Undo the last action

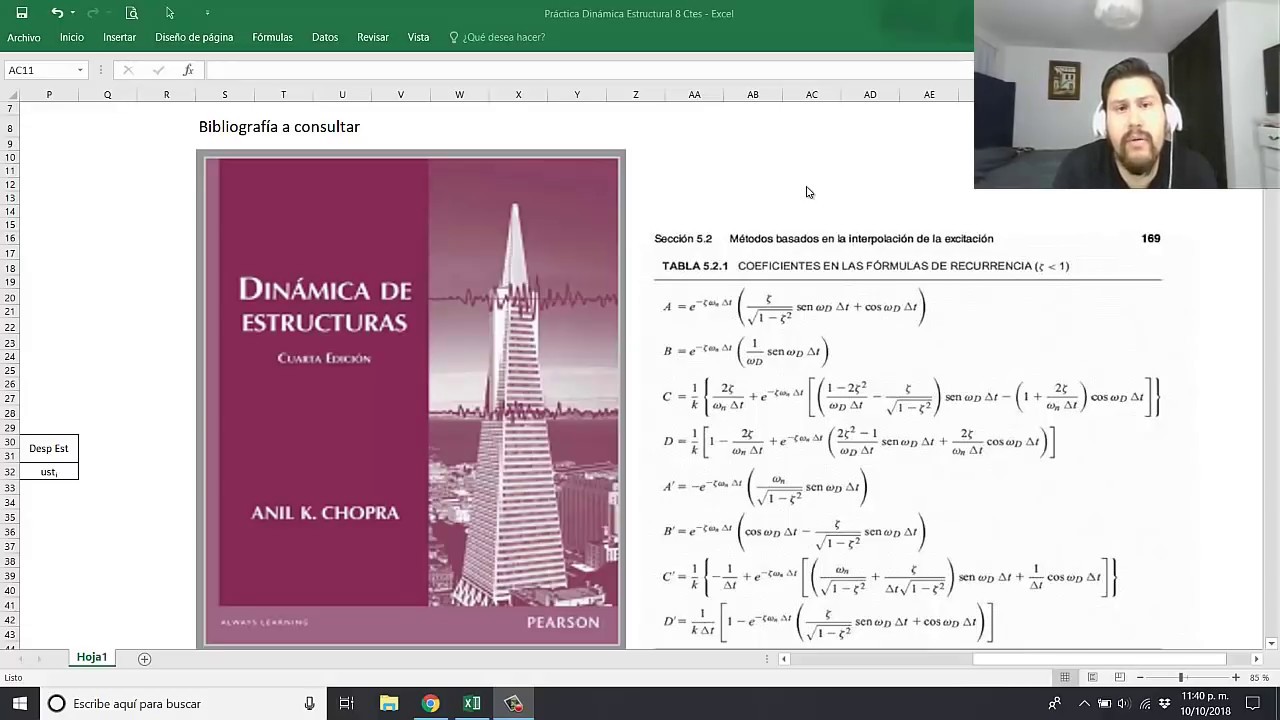[57, 13]
